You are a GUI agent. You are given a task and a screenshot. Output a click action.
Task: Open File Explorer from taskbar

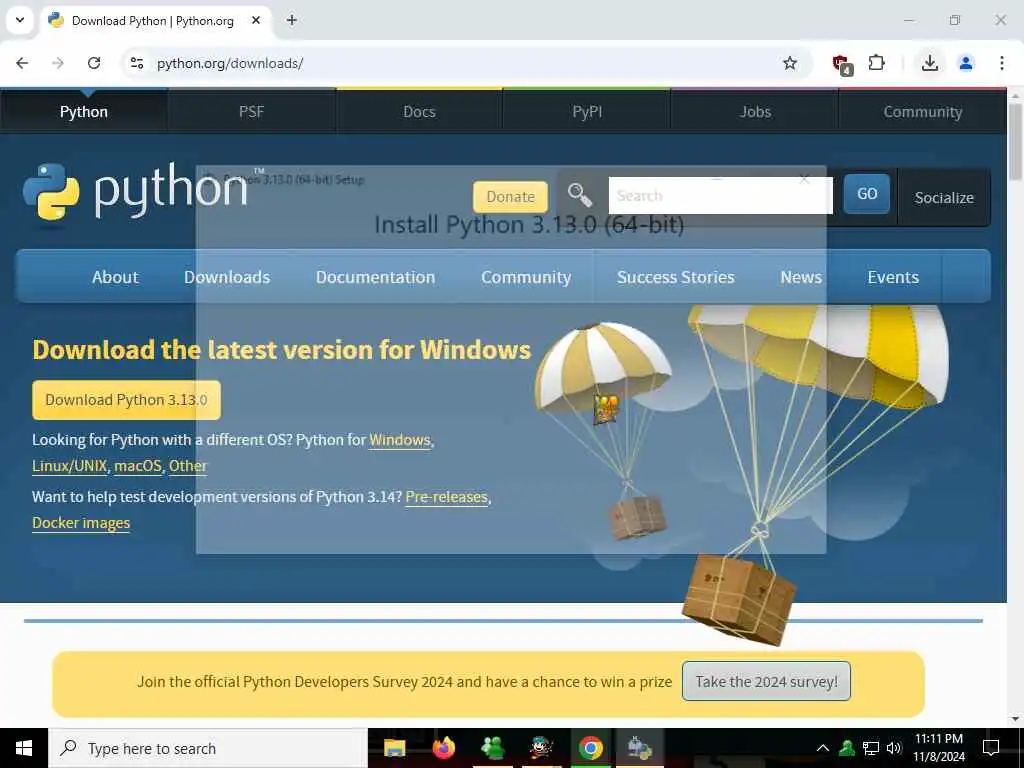click(x=394, y=748)
